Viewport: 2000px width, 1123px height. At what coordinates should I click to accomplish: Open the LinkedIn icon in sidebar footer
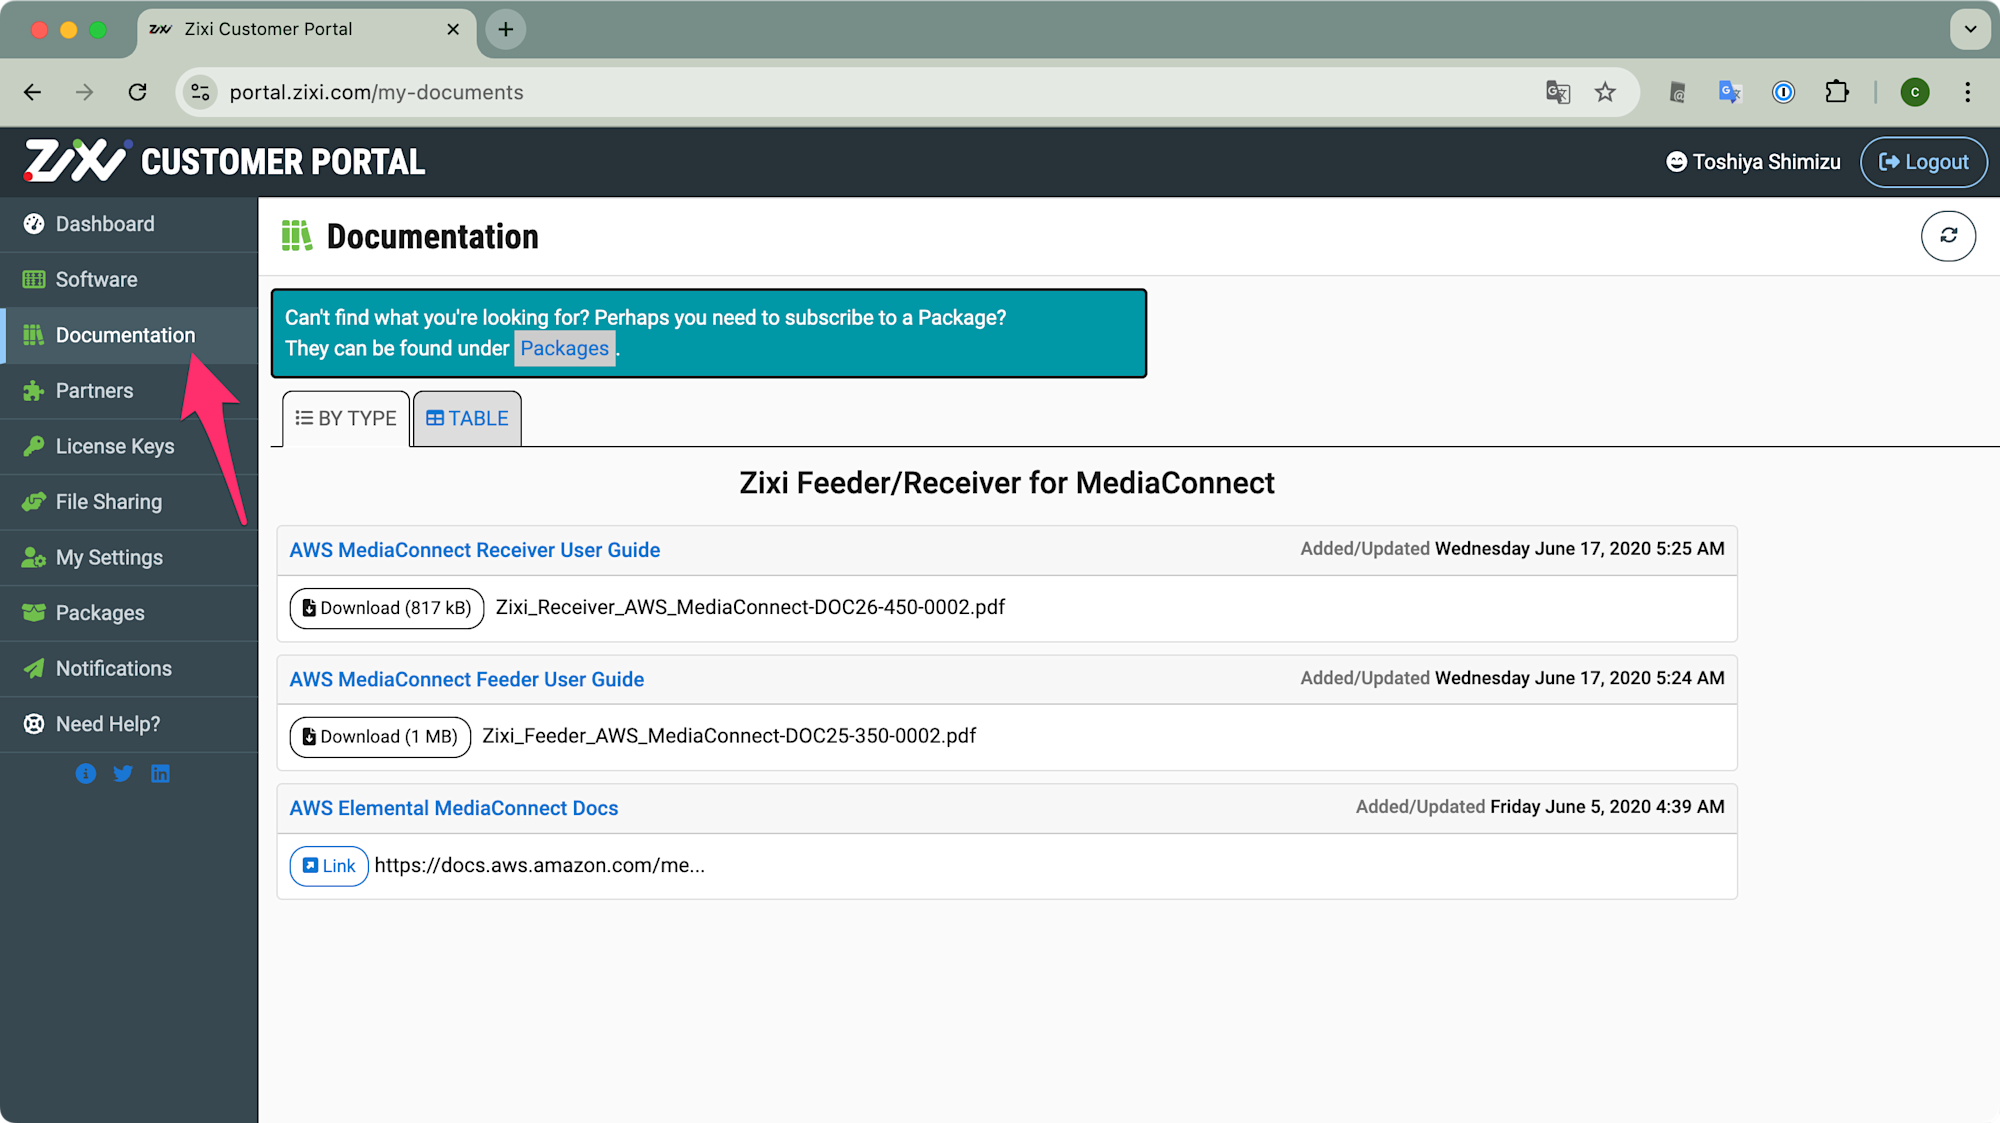tap(160, 773)
